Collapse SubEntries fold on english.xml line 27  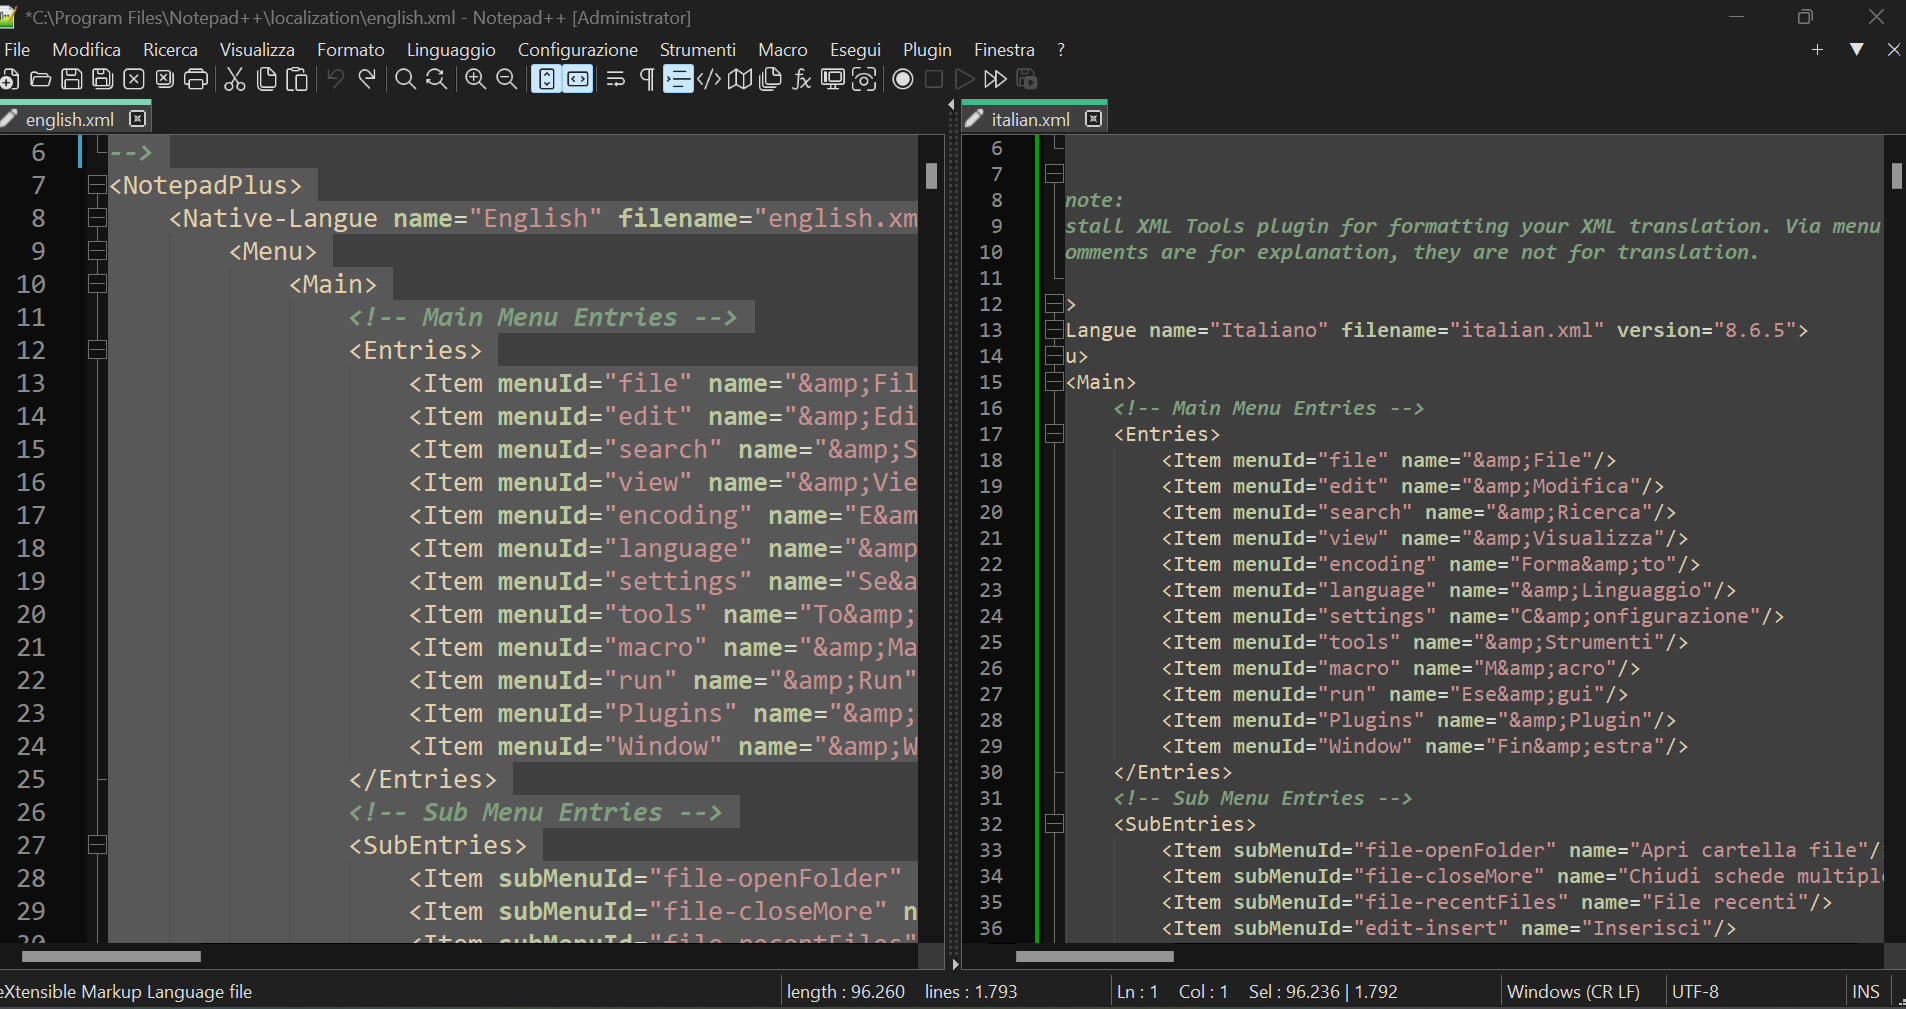click(x=97, y=845)
